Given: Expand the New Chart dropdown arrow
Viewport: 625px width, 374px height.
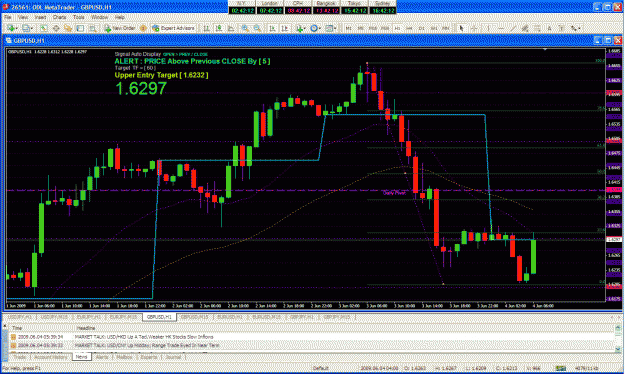Looking at the screenshot, I should click(17, 28).
